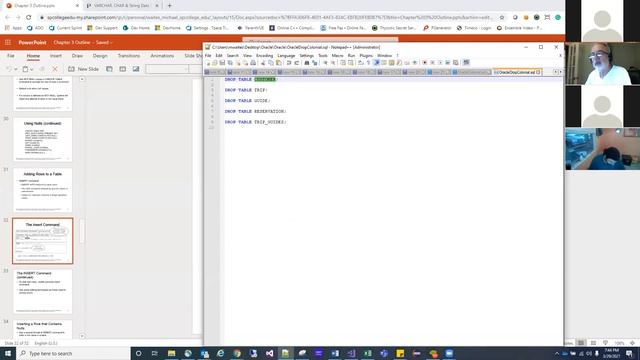Click Notepad++ Paste toolbar icon

(x=279, y=63)
